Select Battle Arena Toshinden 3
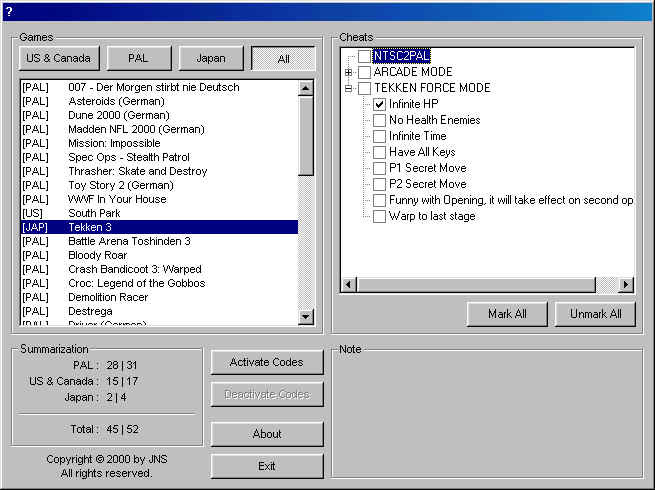This screenshot has width=655, height=490. 159,241
